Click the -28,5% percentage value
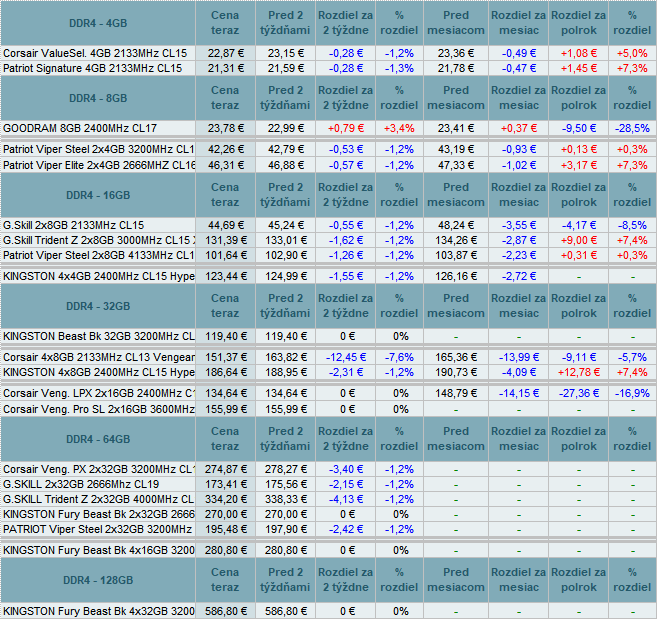This screenshot has width=657, height=619. click(x=632, y=128)
